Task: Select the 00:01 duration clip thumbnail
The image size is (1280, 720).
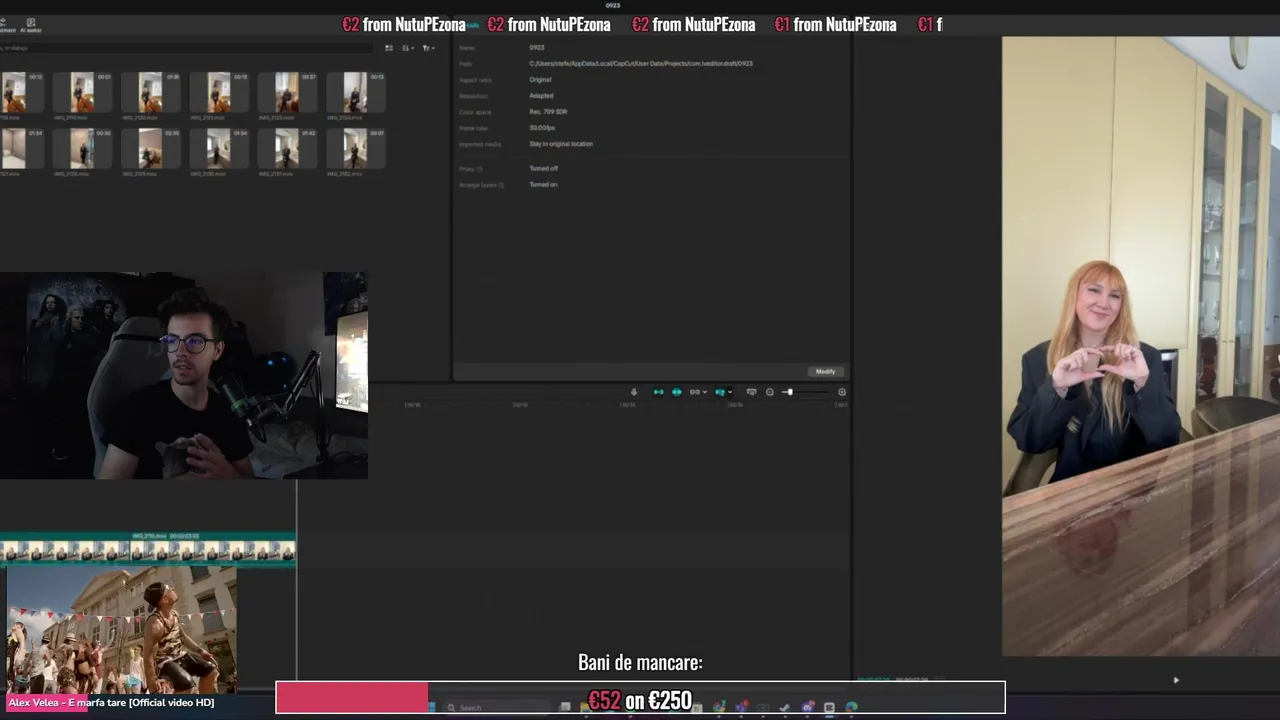Action: [x=82, y=92]
